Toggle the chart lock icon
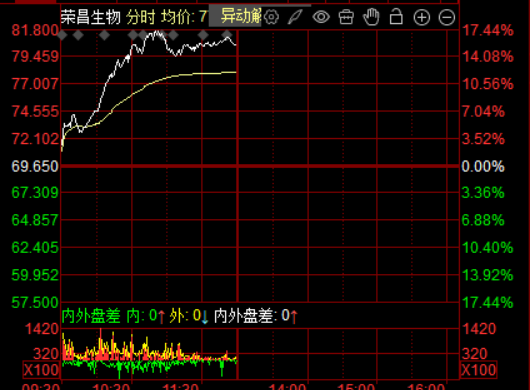This screenshot has height=390, width=530. (396, 17)
